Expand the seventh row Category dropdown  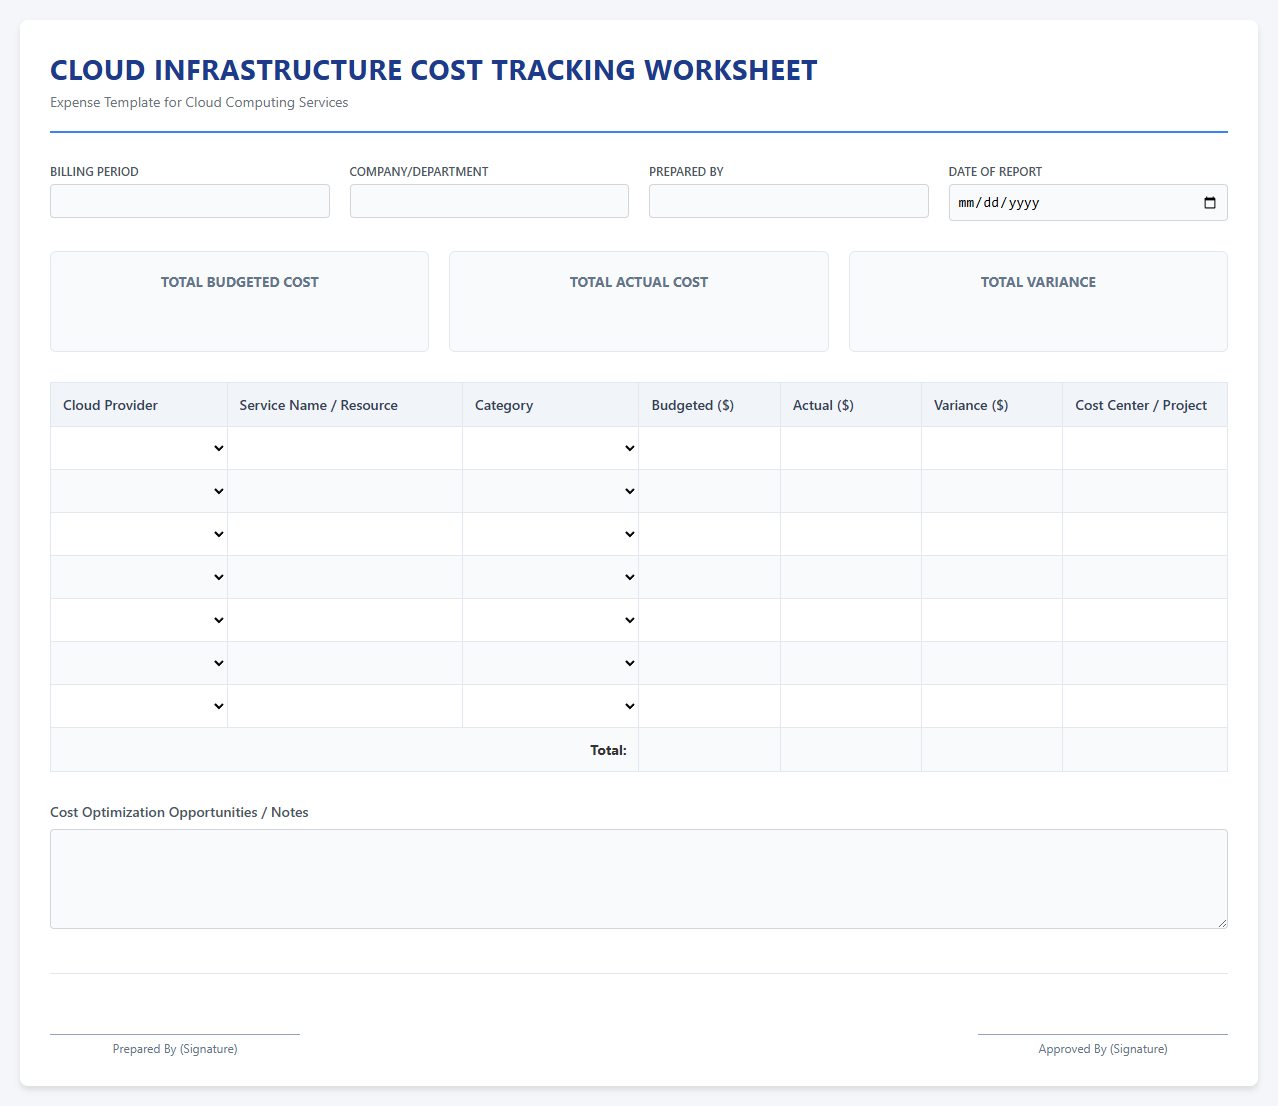click(x=550, y=706)
